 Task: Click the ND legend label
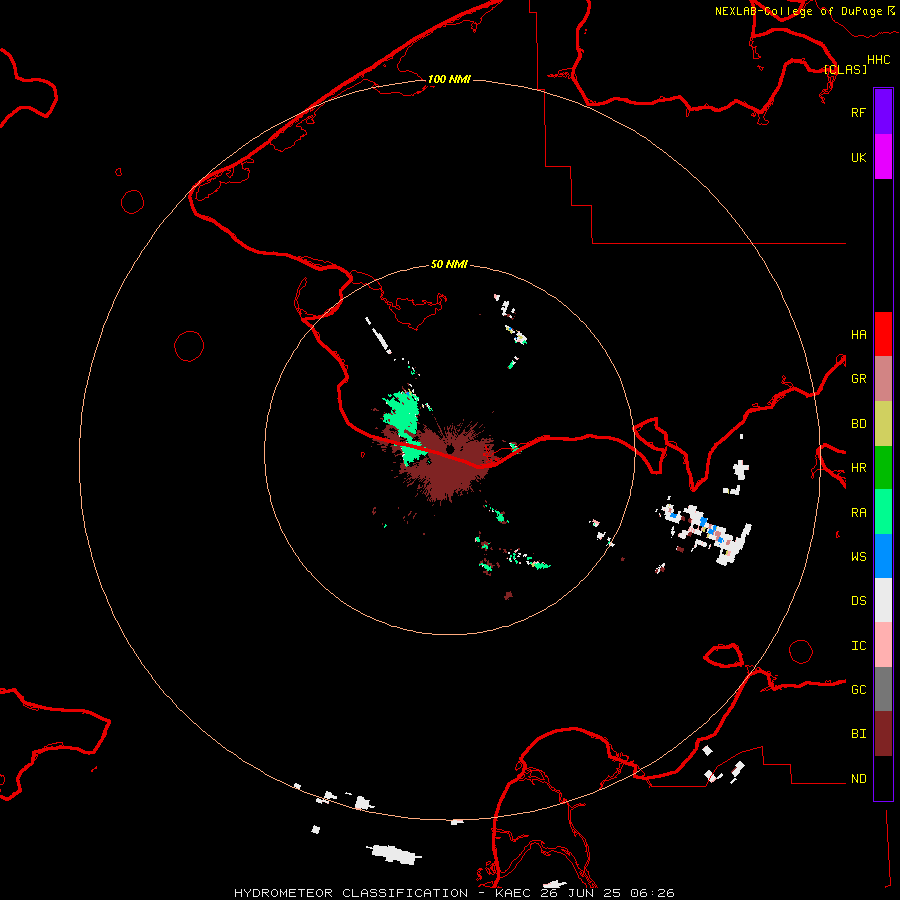click(858, 778)
